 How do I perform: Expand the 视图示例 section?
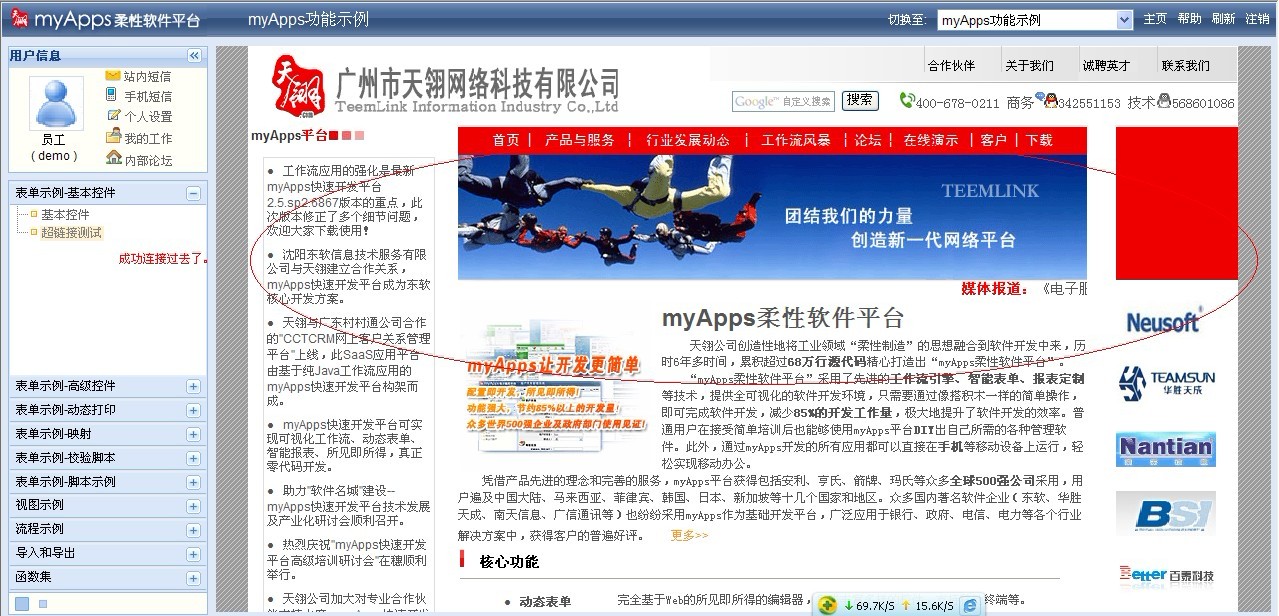pos(193,505)
